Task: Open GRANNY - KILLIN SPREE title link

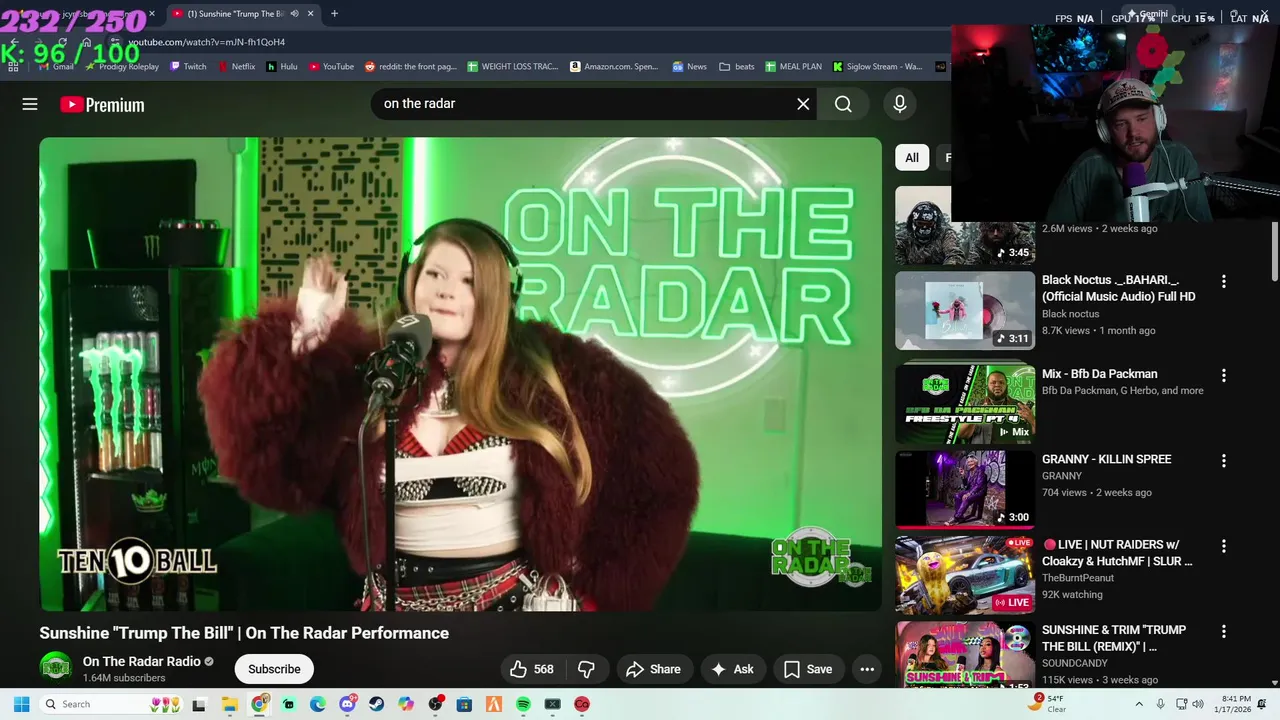Action: tap(1106, 459)
